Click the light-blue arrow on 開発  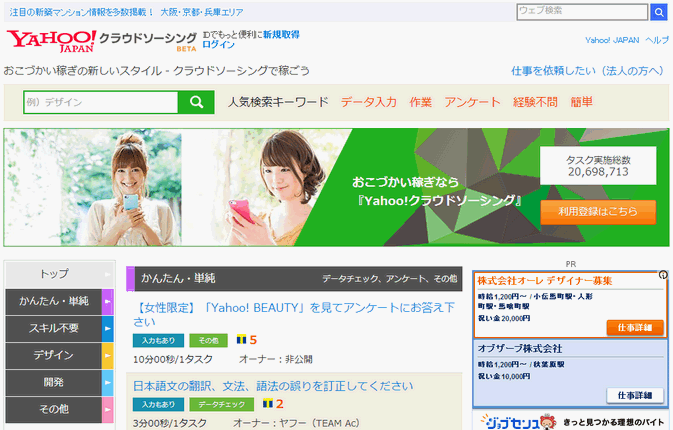[x=108, y=382]
